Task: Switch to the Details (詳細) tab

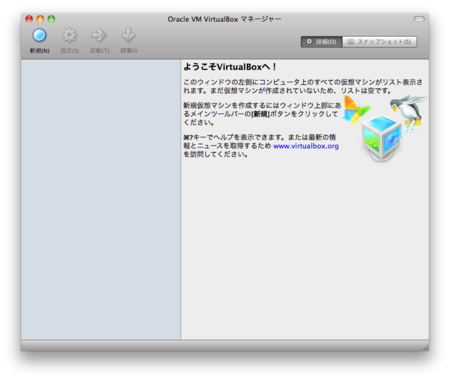Action: click(x=321, y=42)
